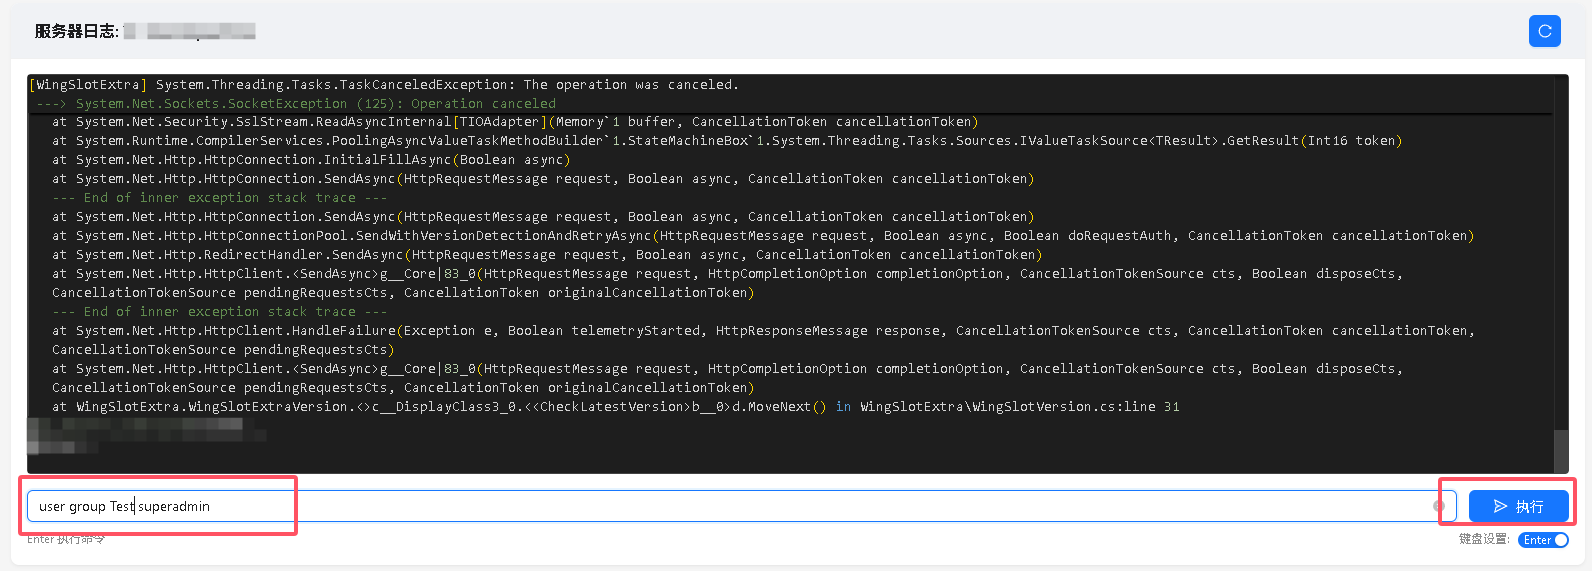Click the HttpClient.HandleFailure stack trace line
1592x571 pixels.
760,331
